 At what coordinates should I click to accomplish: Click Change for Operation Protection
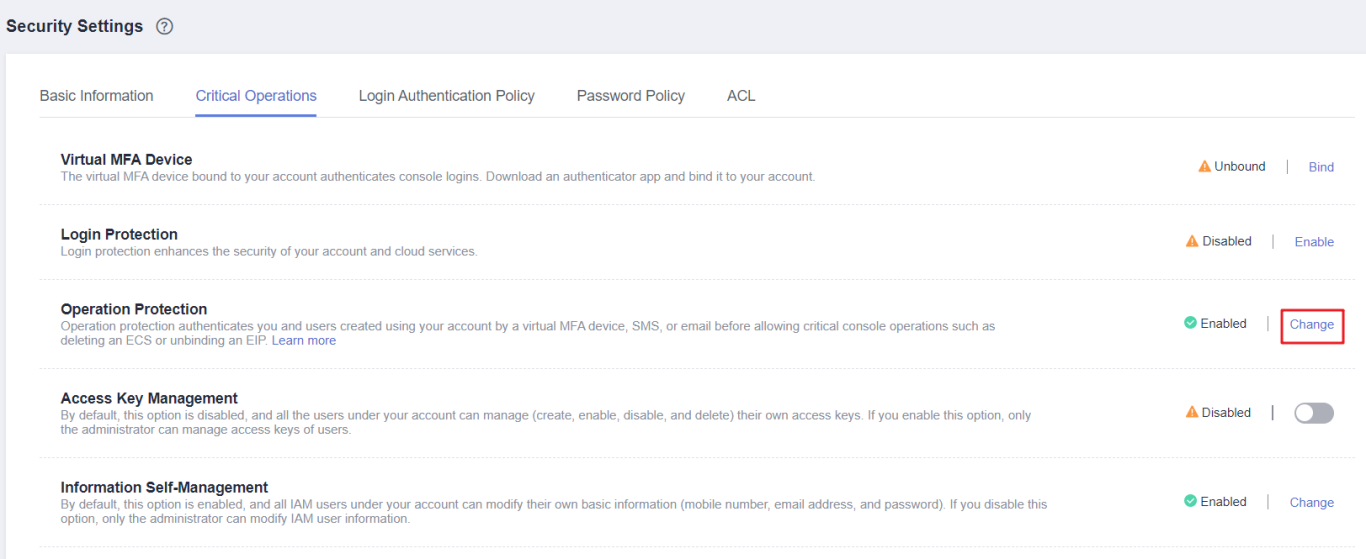pos(1311,324)
